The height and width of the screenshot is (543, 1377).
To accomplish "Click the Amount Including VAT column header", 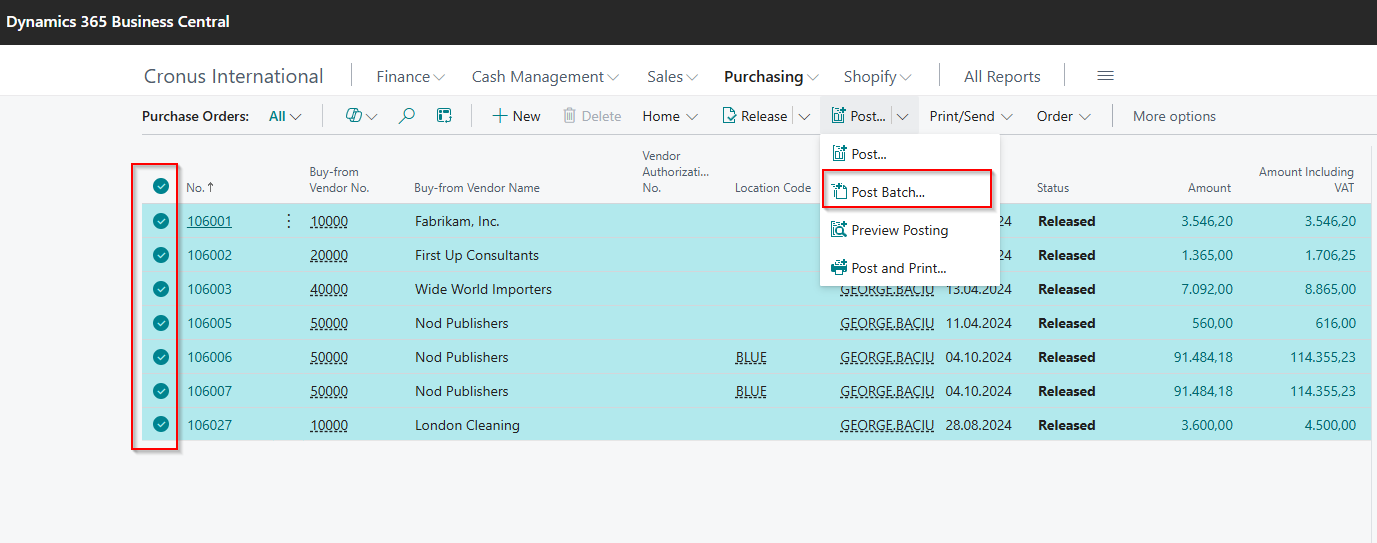I will 1306,179.
